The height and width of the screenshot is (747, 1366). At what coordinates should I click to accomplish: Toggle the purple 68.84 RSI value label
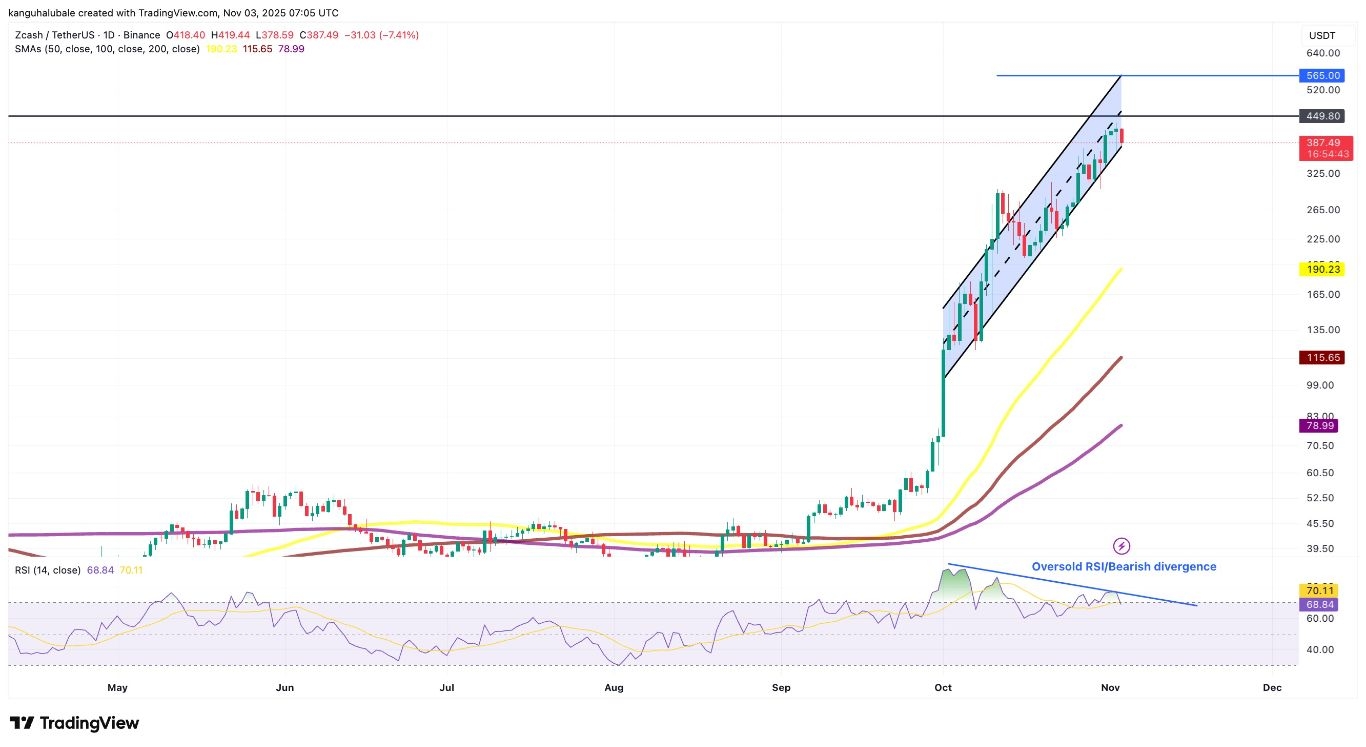point(1320,604)
